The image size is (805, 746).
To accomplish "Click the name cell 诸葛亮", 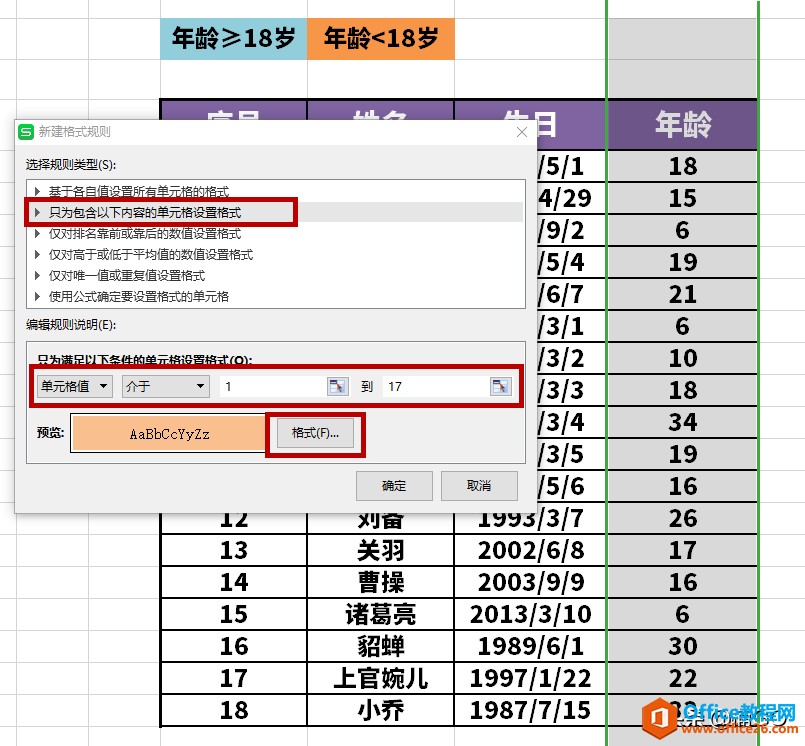I will click(381, 614).
